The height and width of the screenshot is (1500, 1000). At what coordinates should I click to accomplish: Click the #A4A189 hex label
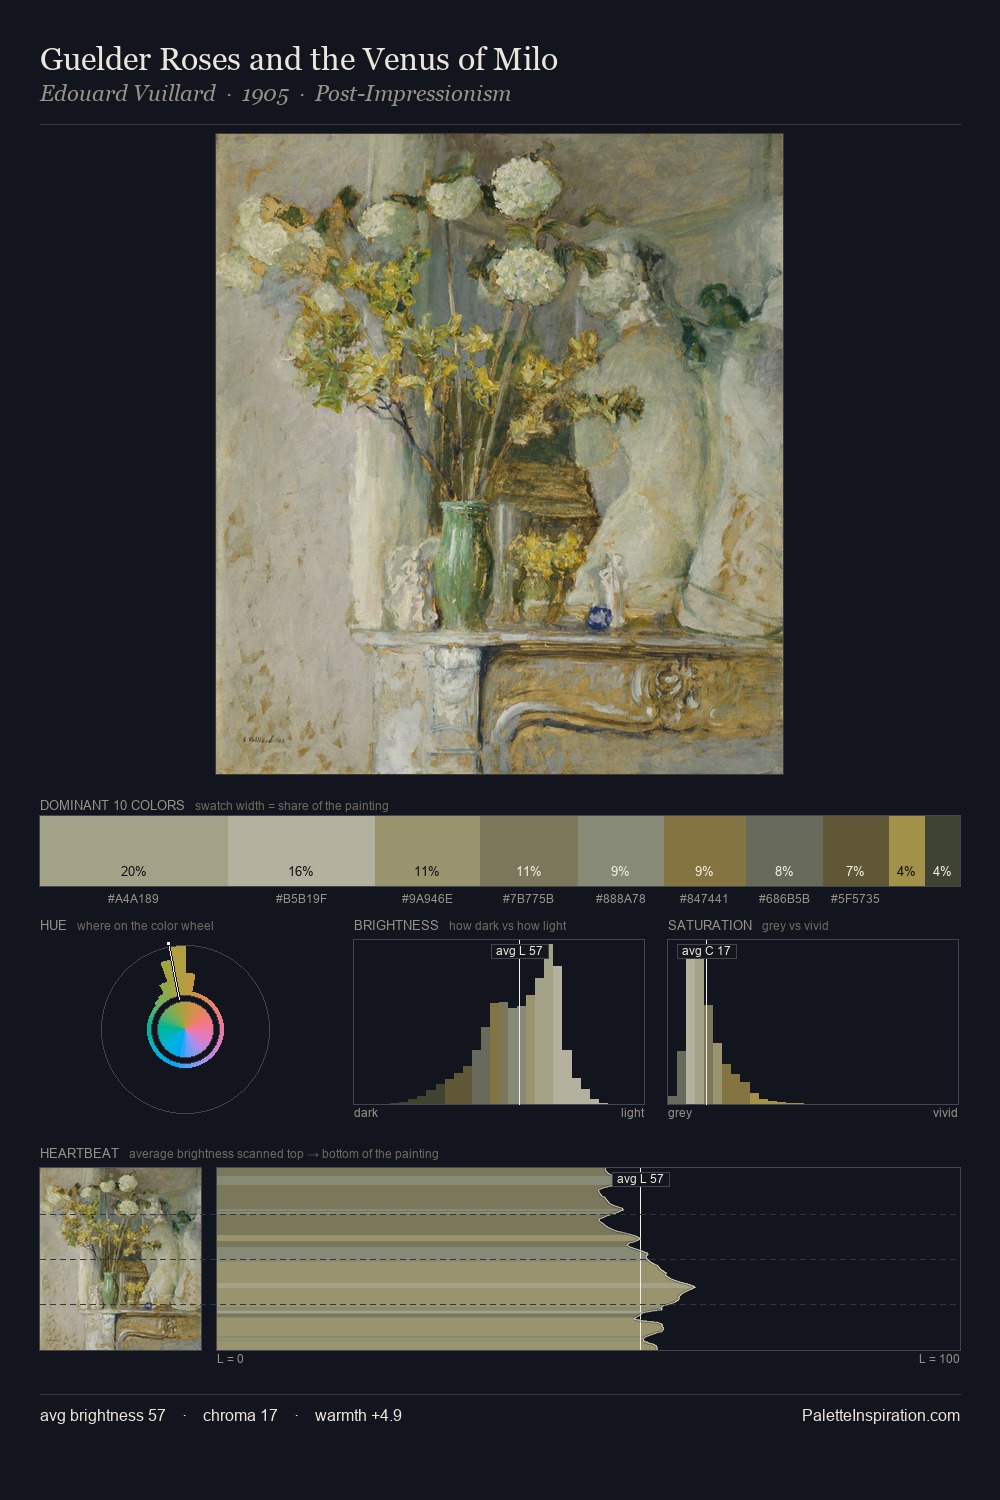(133, 899)
